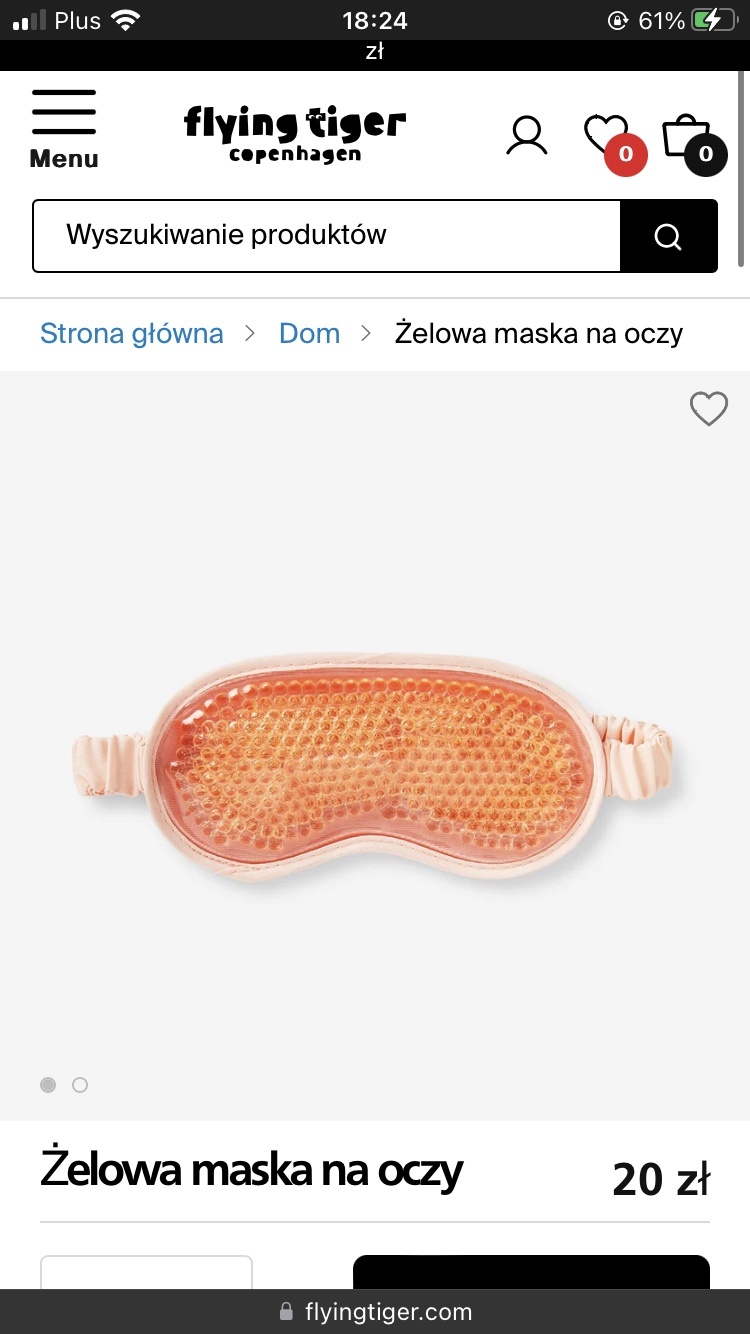Open the quantity selector box
This screenshot has height=1334, width=750.
(x=146, y=1272)
